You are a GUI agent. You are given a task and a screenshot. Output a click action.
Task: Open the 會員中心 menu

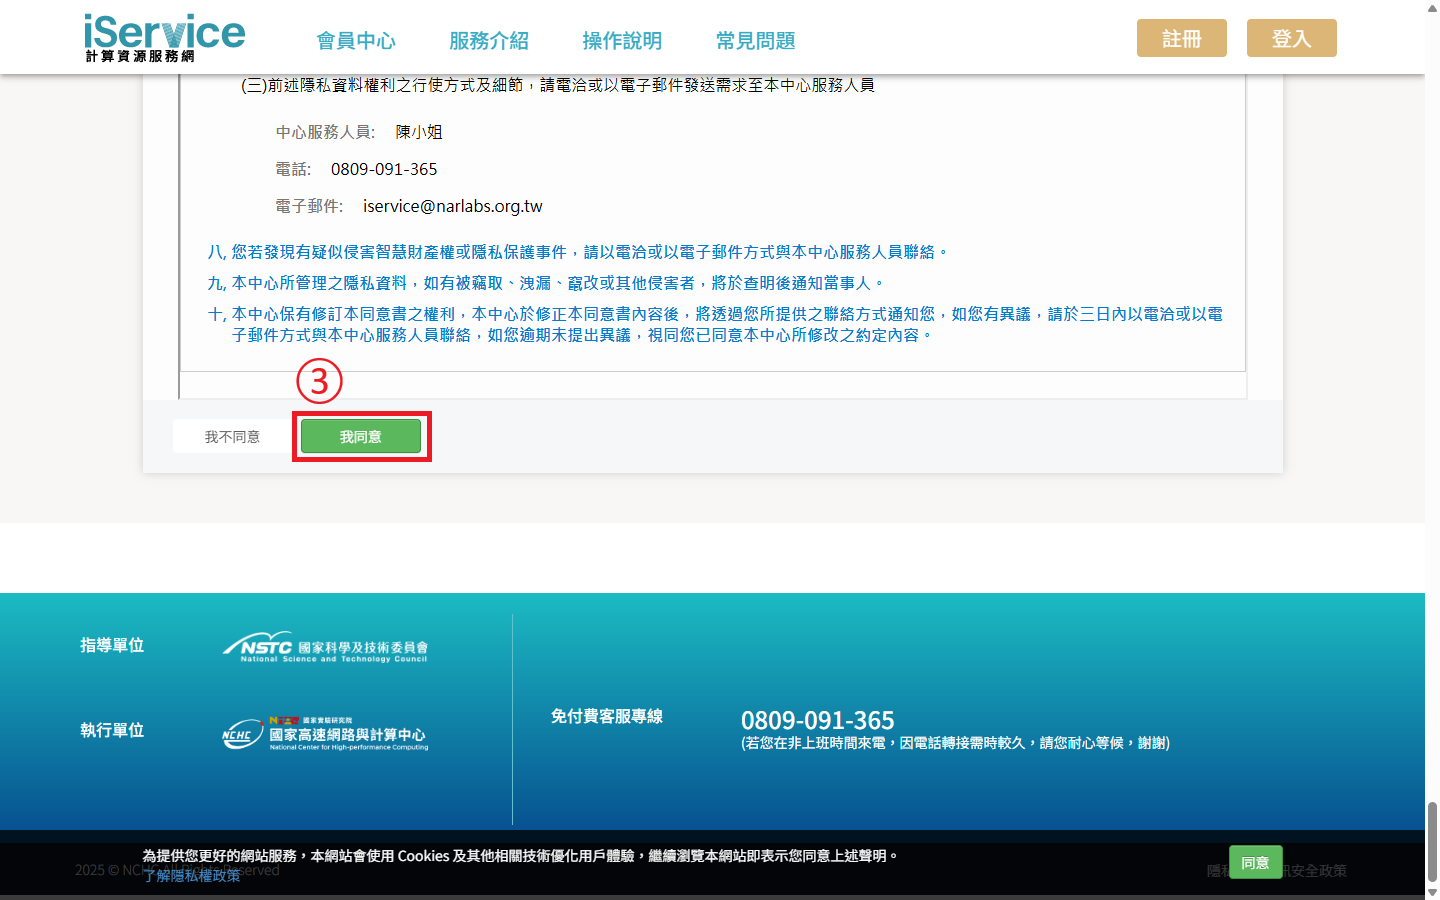[x=356, y=41]
